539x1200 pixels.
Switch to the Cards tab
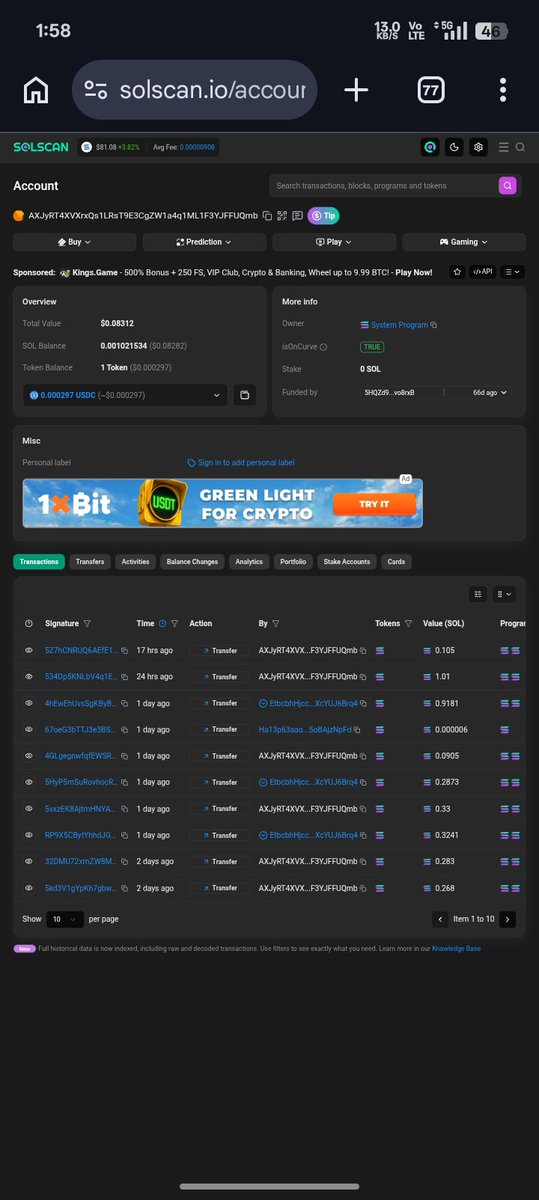point(396,562)
